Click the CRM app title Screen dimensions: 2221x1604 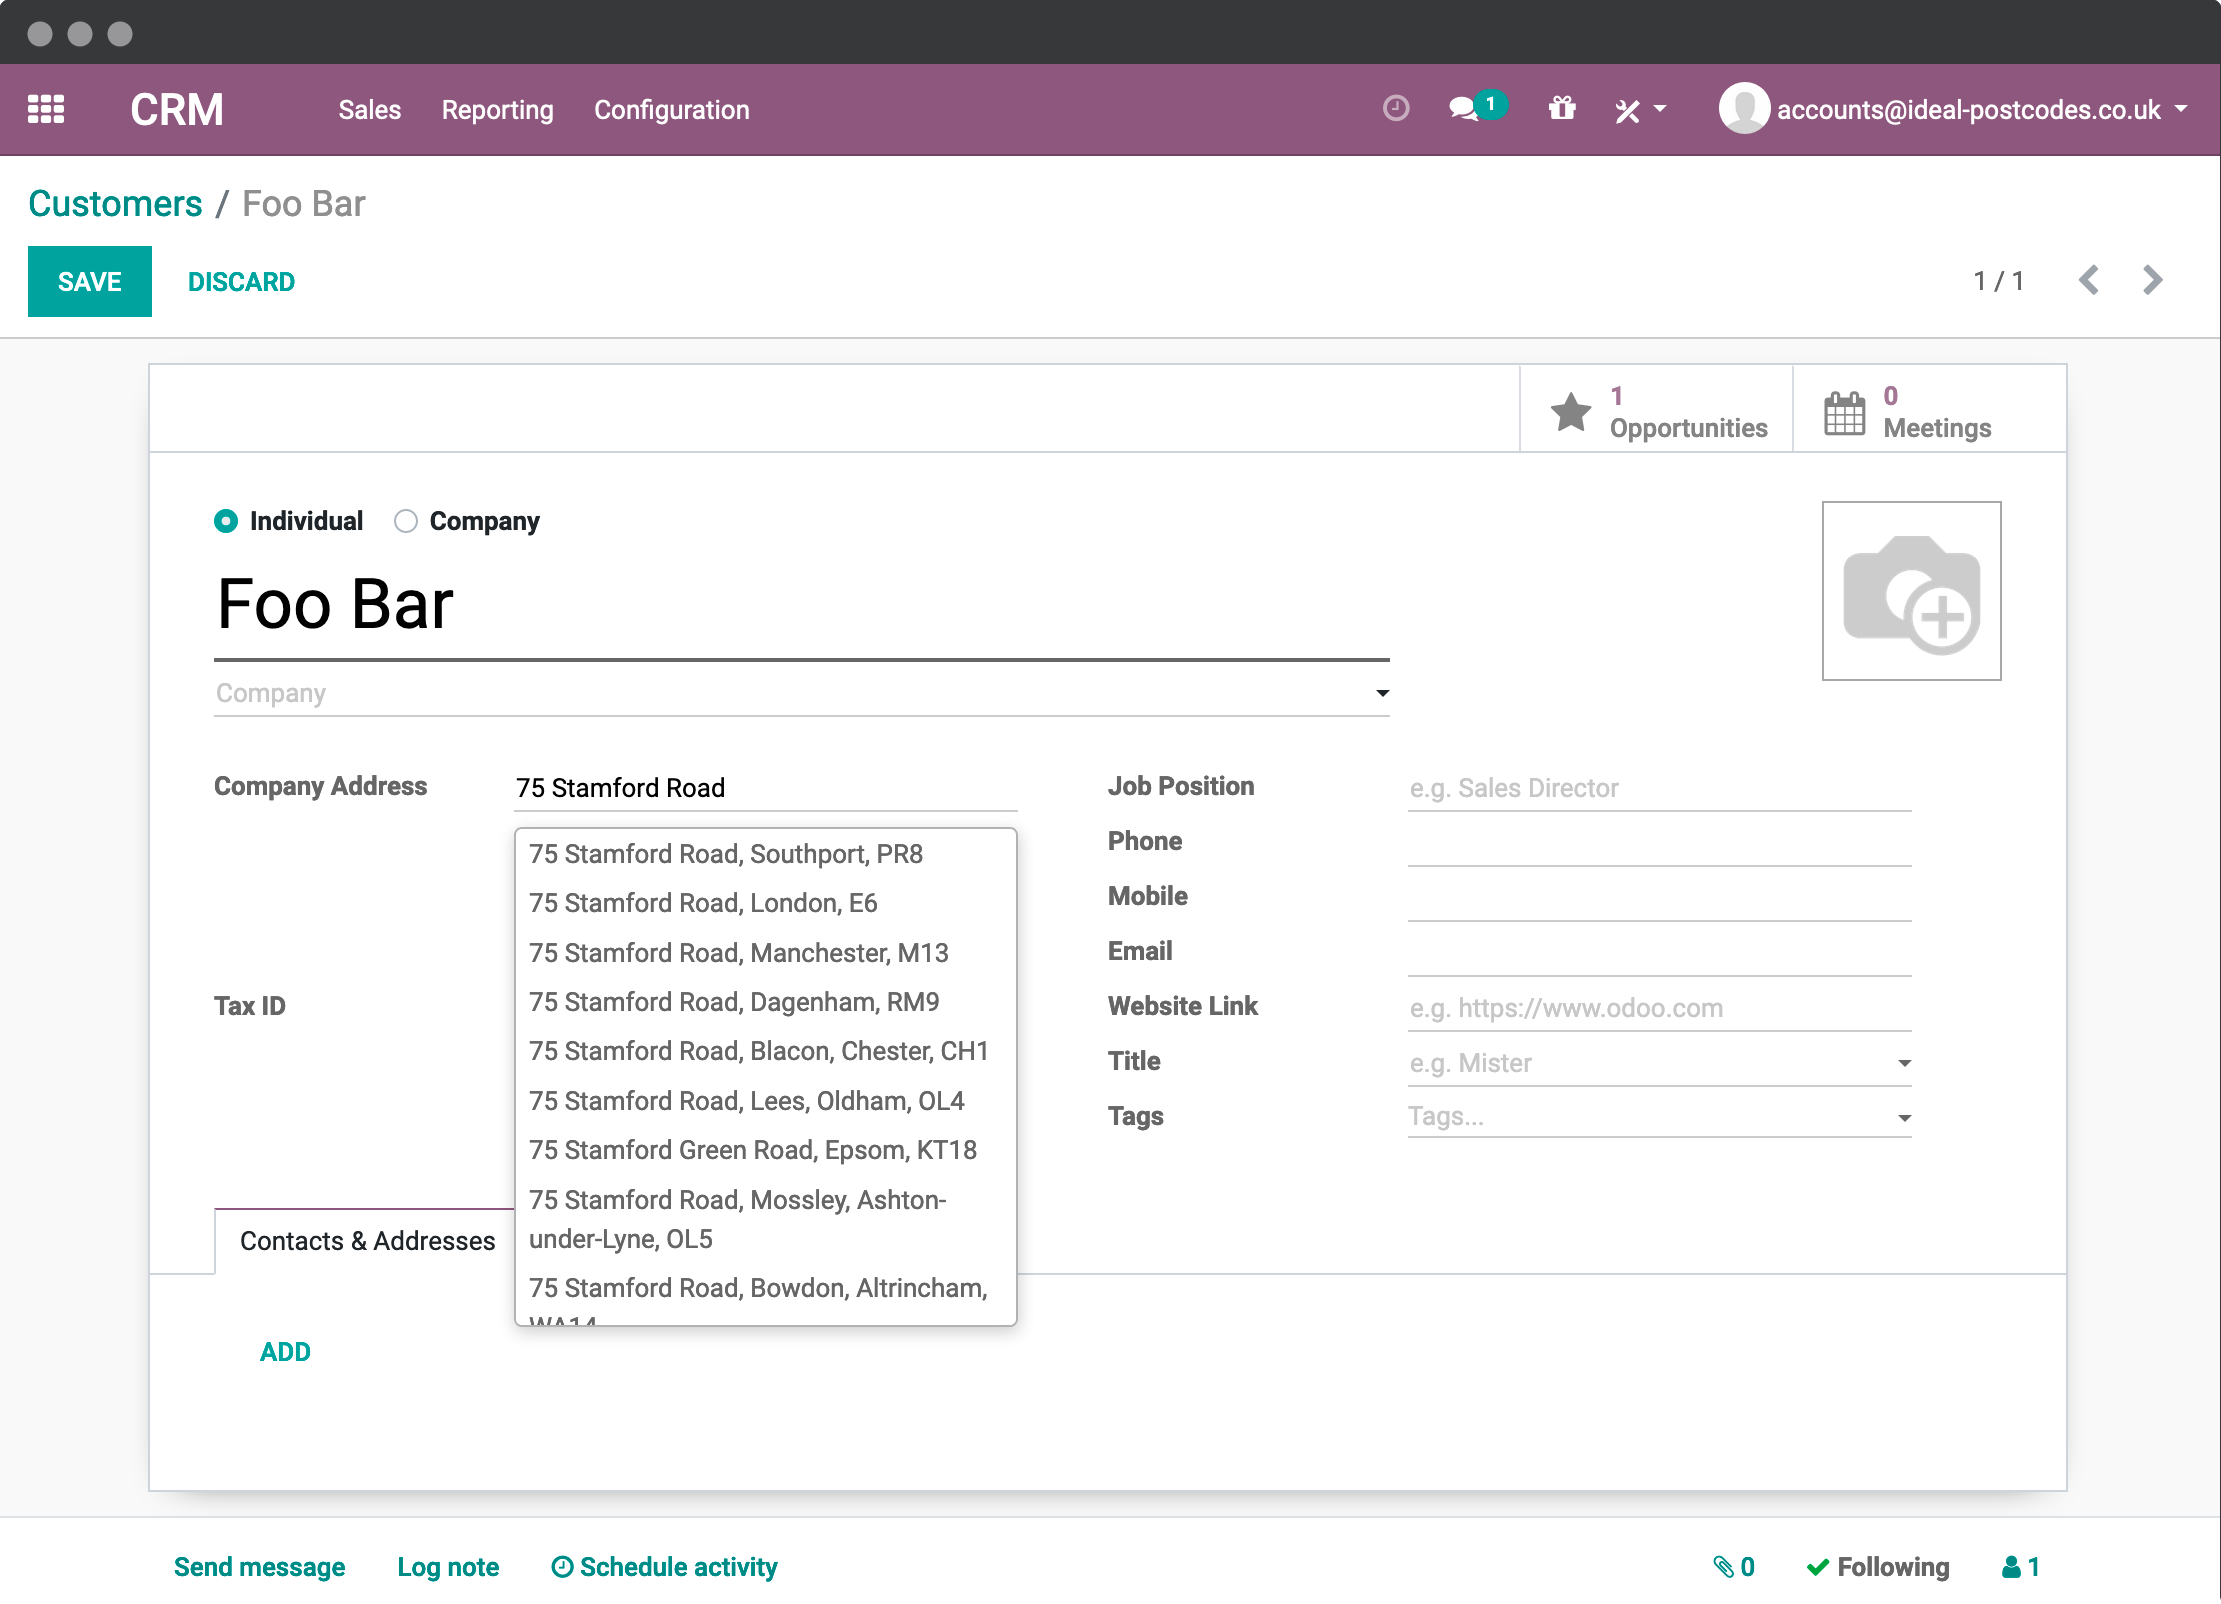(177, 109)
